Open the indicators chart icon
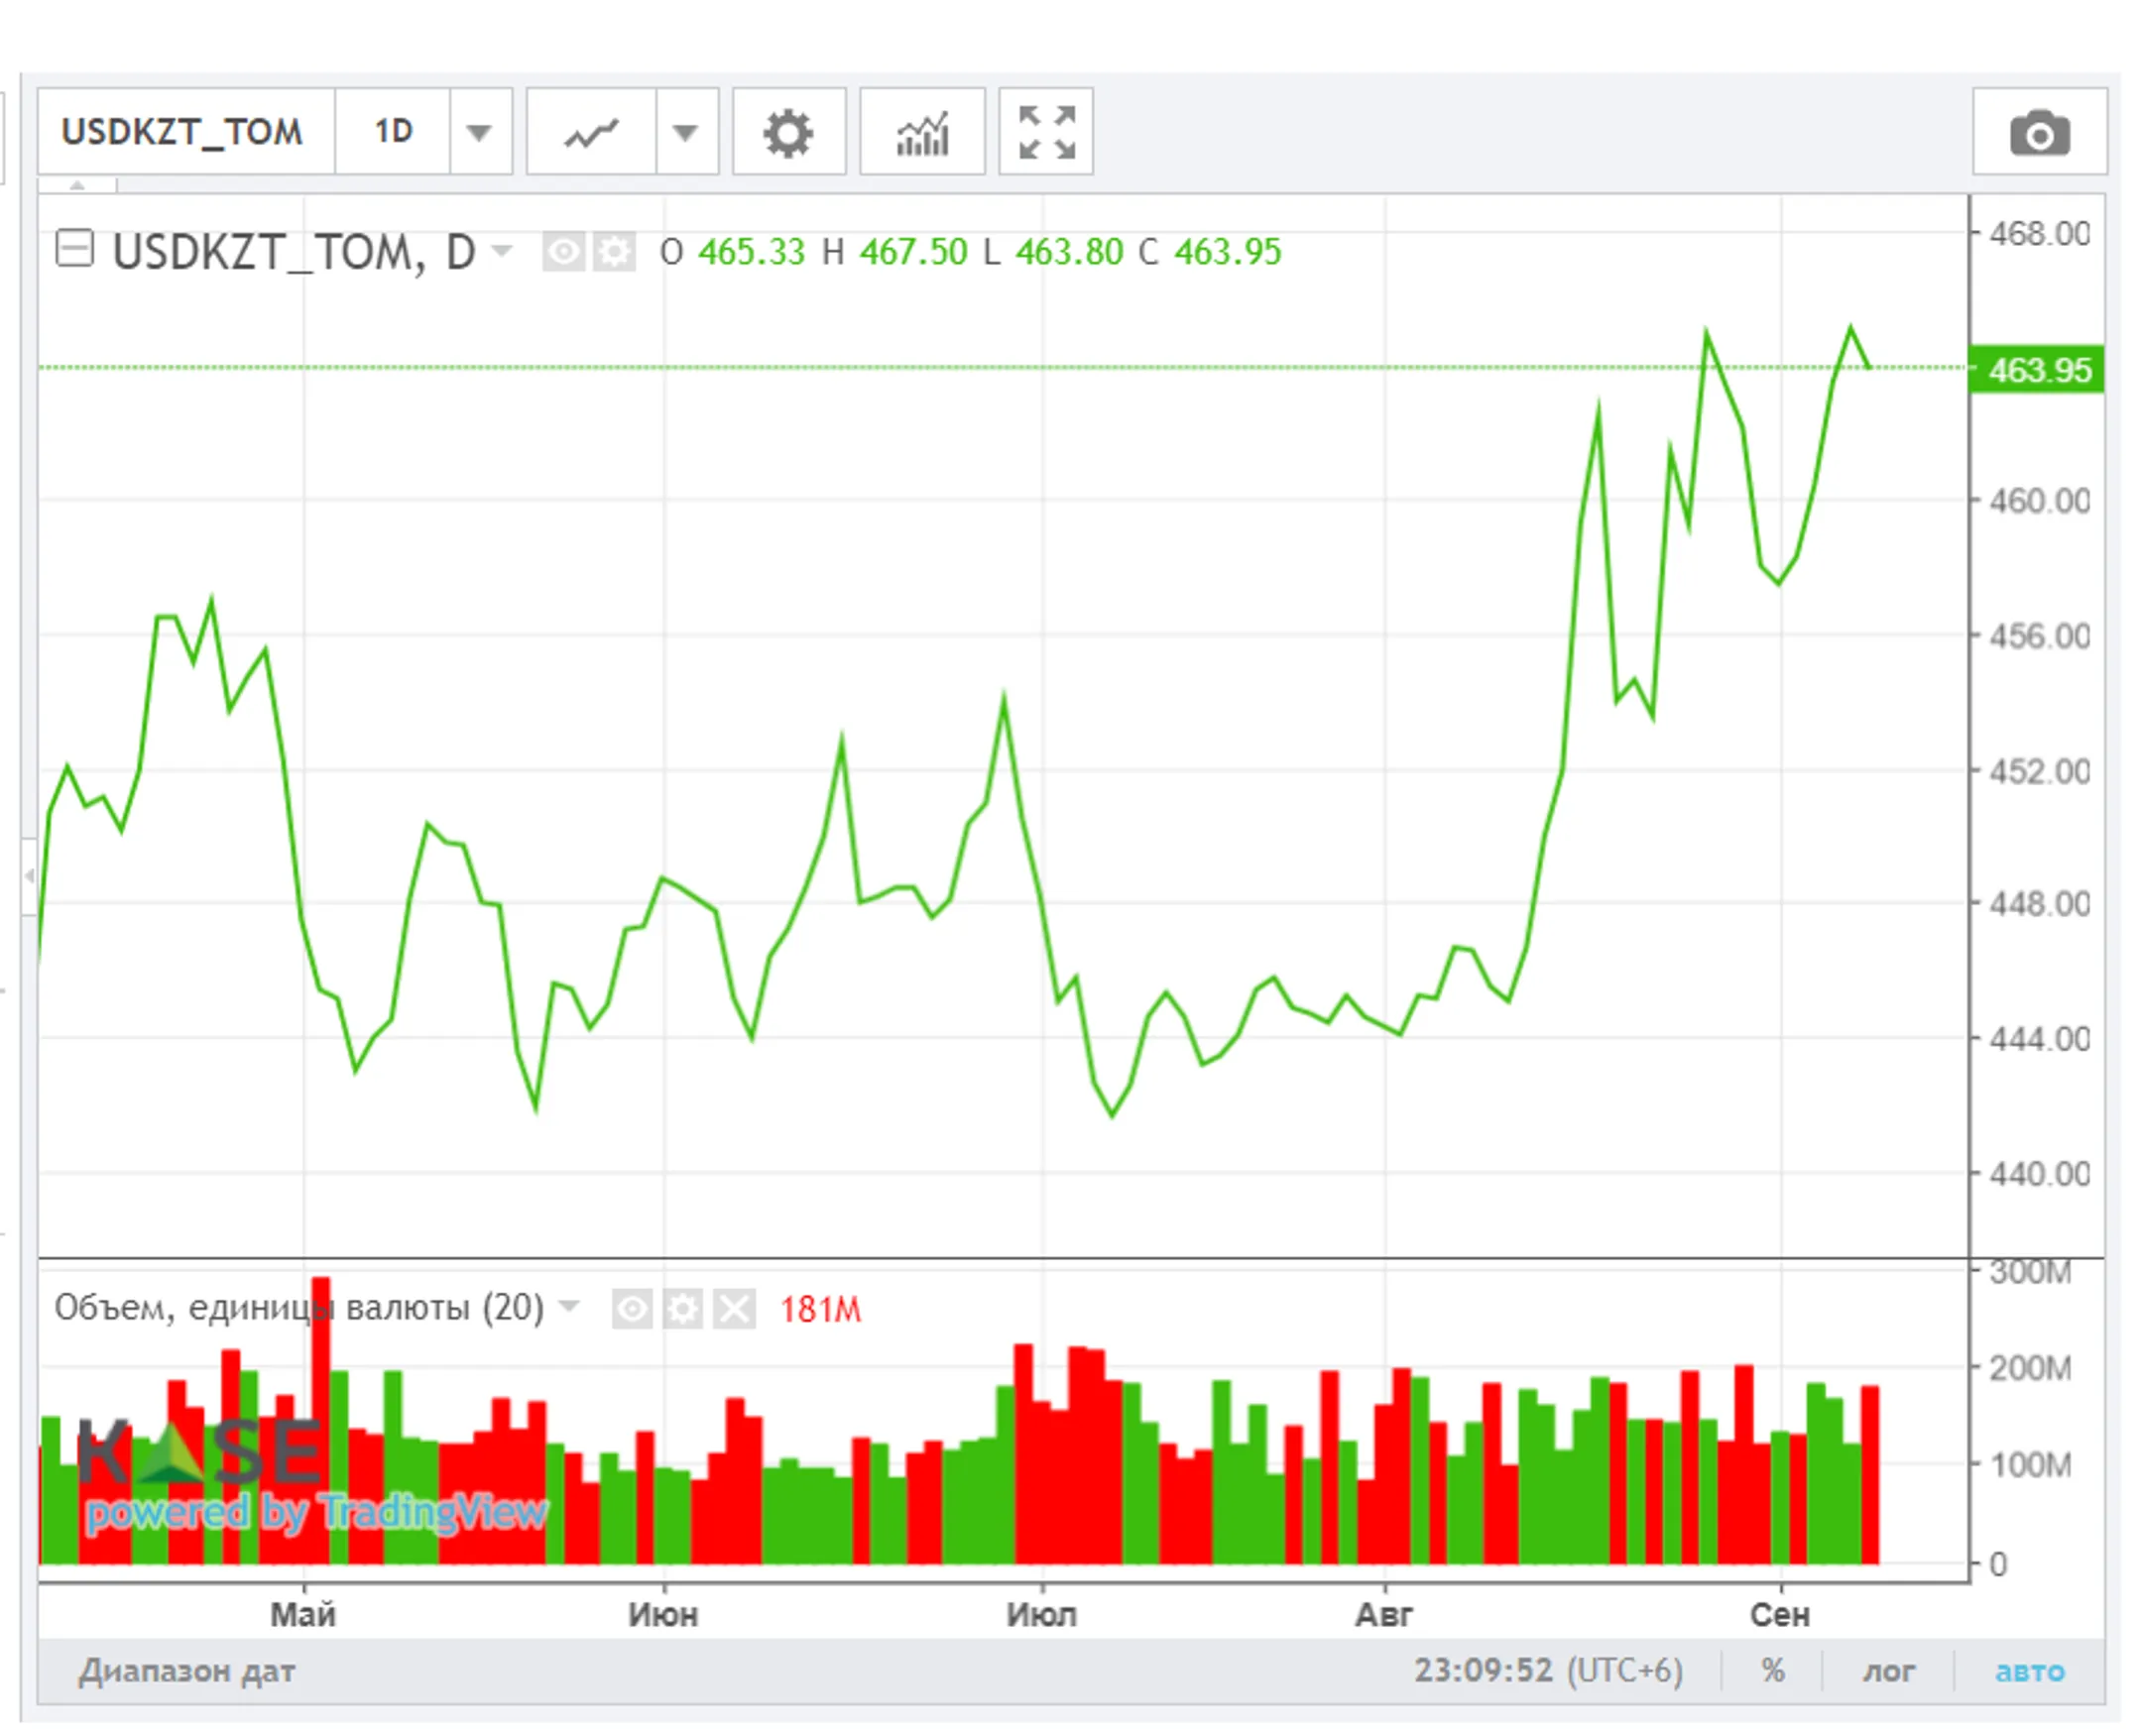Viewport: 2142px width, 1736px height. click(922, 132)
